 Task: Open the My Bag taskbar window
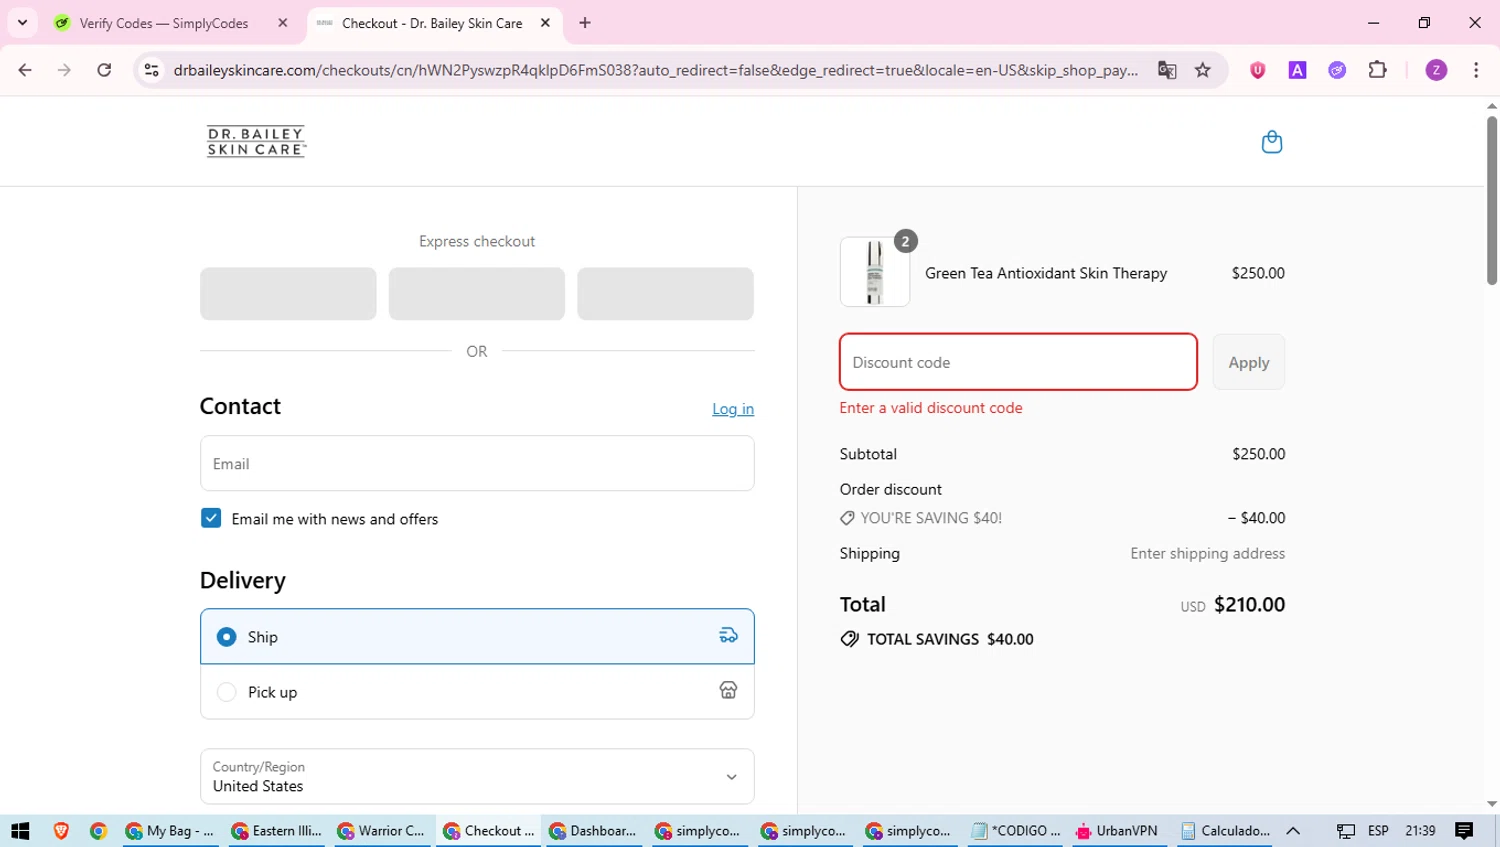pos(170,831)
